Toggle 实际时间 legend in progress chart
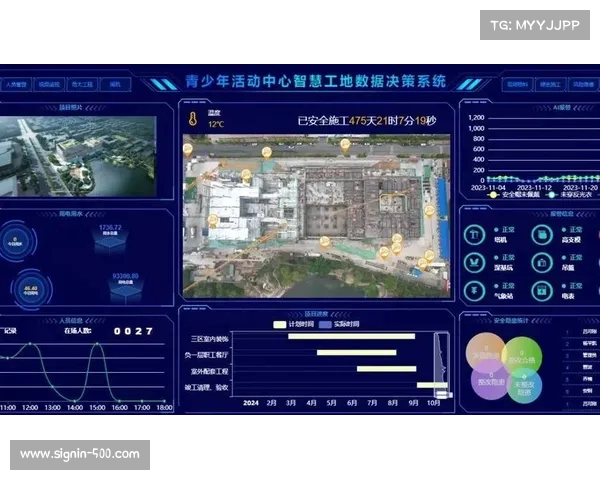Image resolution: width=600 pixels, height=480 pixels. tap(339, 324)
